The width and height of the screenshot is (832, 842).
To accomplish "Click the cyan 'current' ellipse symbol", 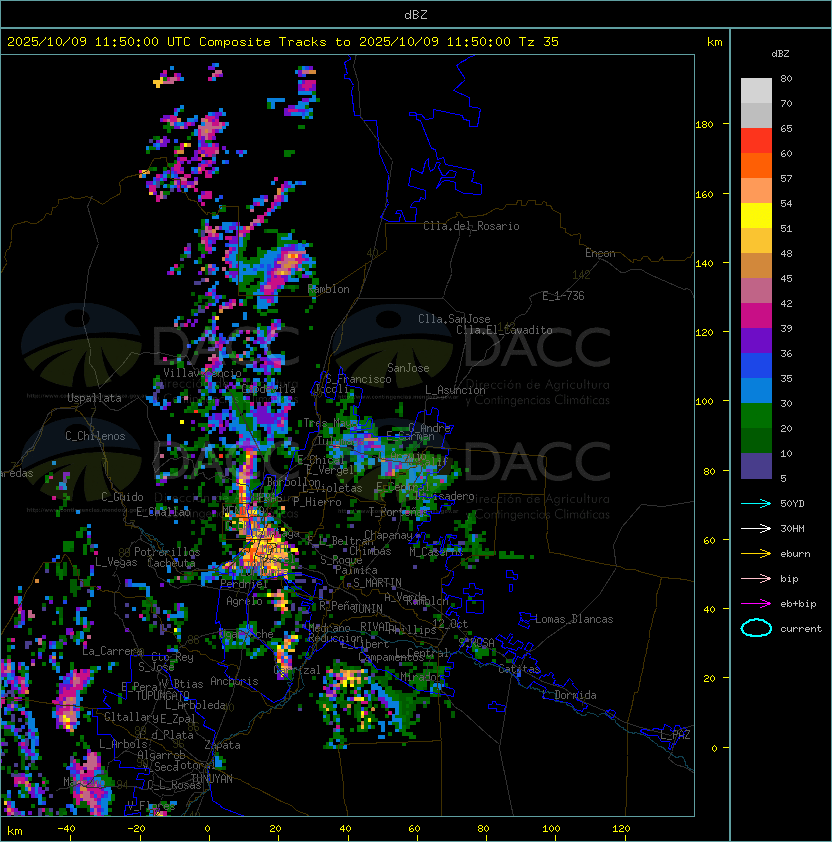I will (x=756, y=628).
